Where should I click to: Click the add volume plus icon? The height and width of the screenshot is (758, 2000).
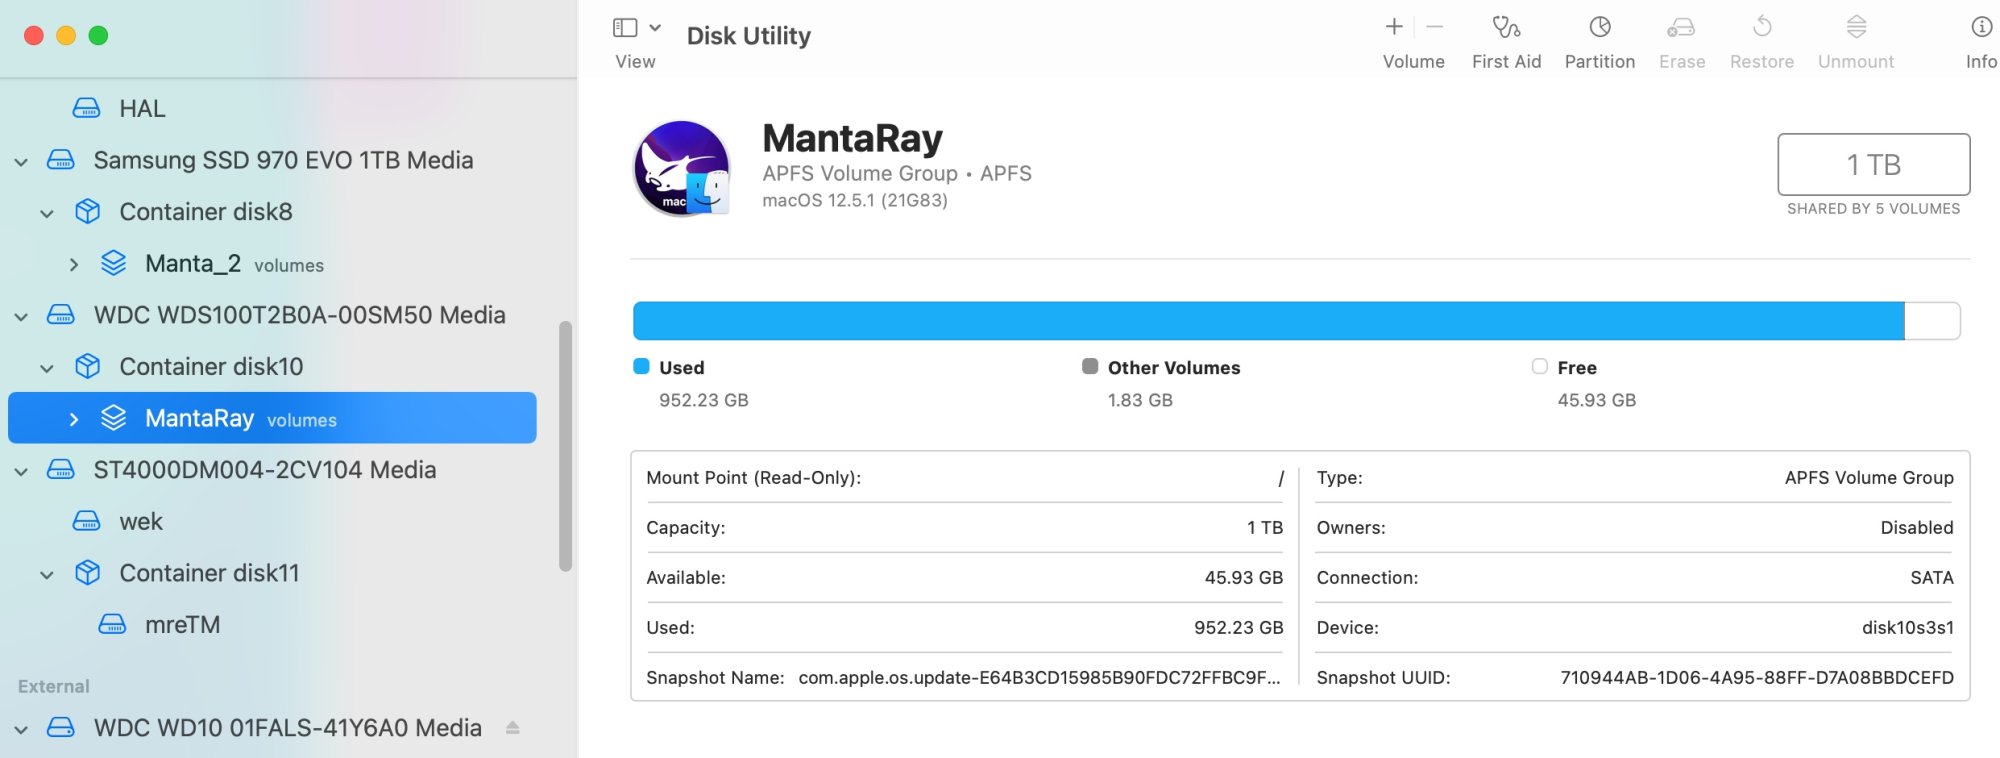1394,27
